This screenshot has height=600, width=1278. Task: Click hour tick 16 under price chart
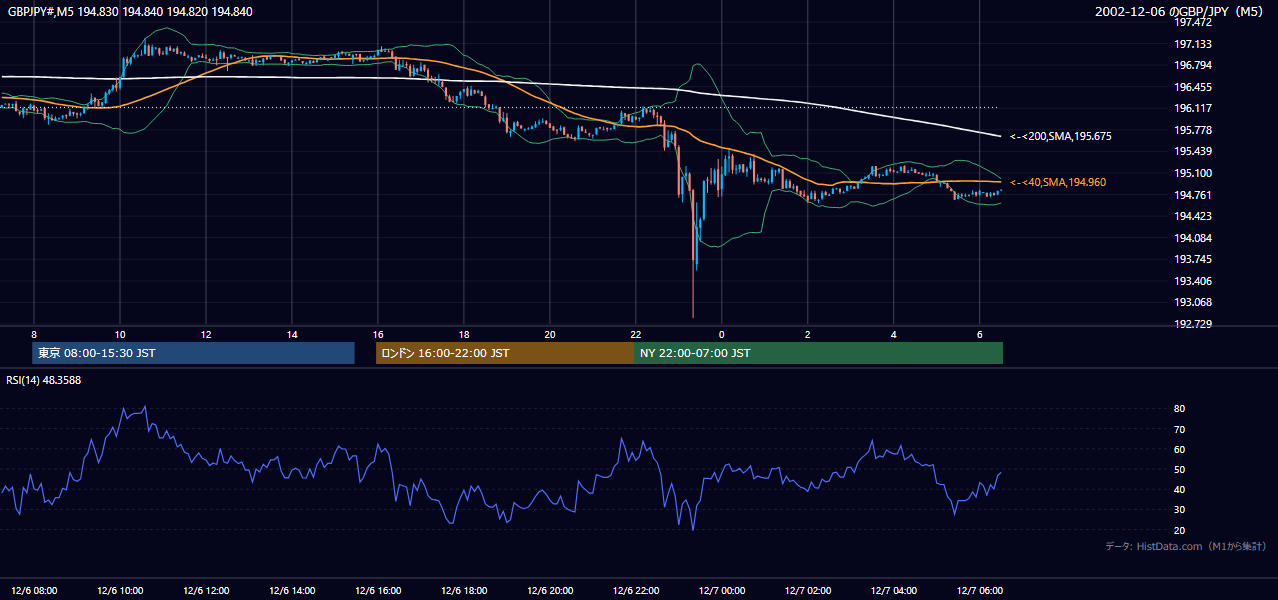click(x=378, y=334)
